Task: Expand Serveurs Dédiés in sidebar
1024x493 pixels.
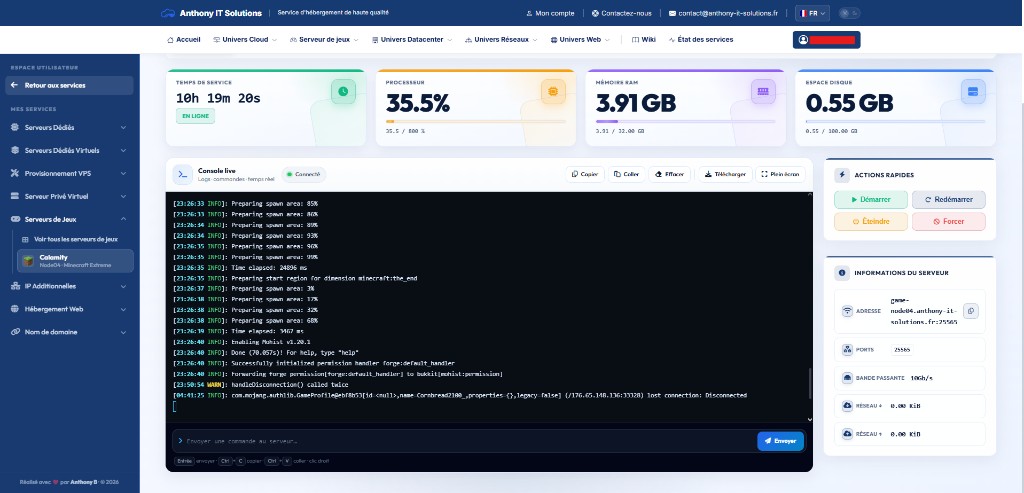Action: [x=69, y=127]
